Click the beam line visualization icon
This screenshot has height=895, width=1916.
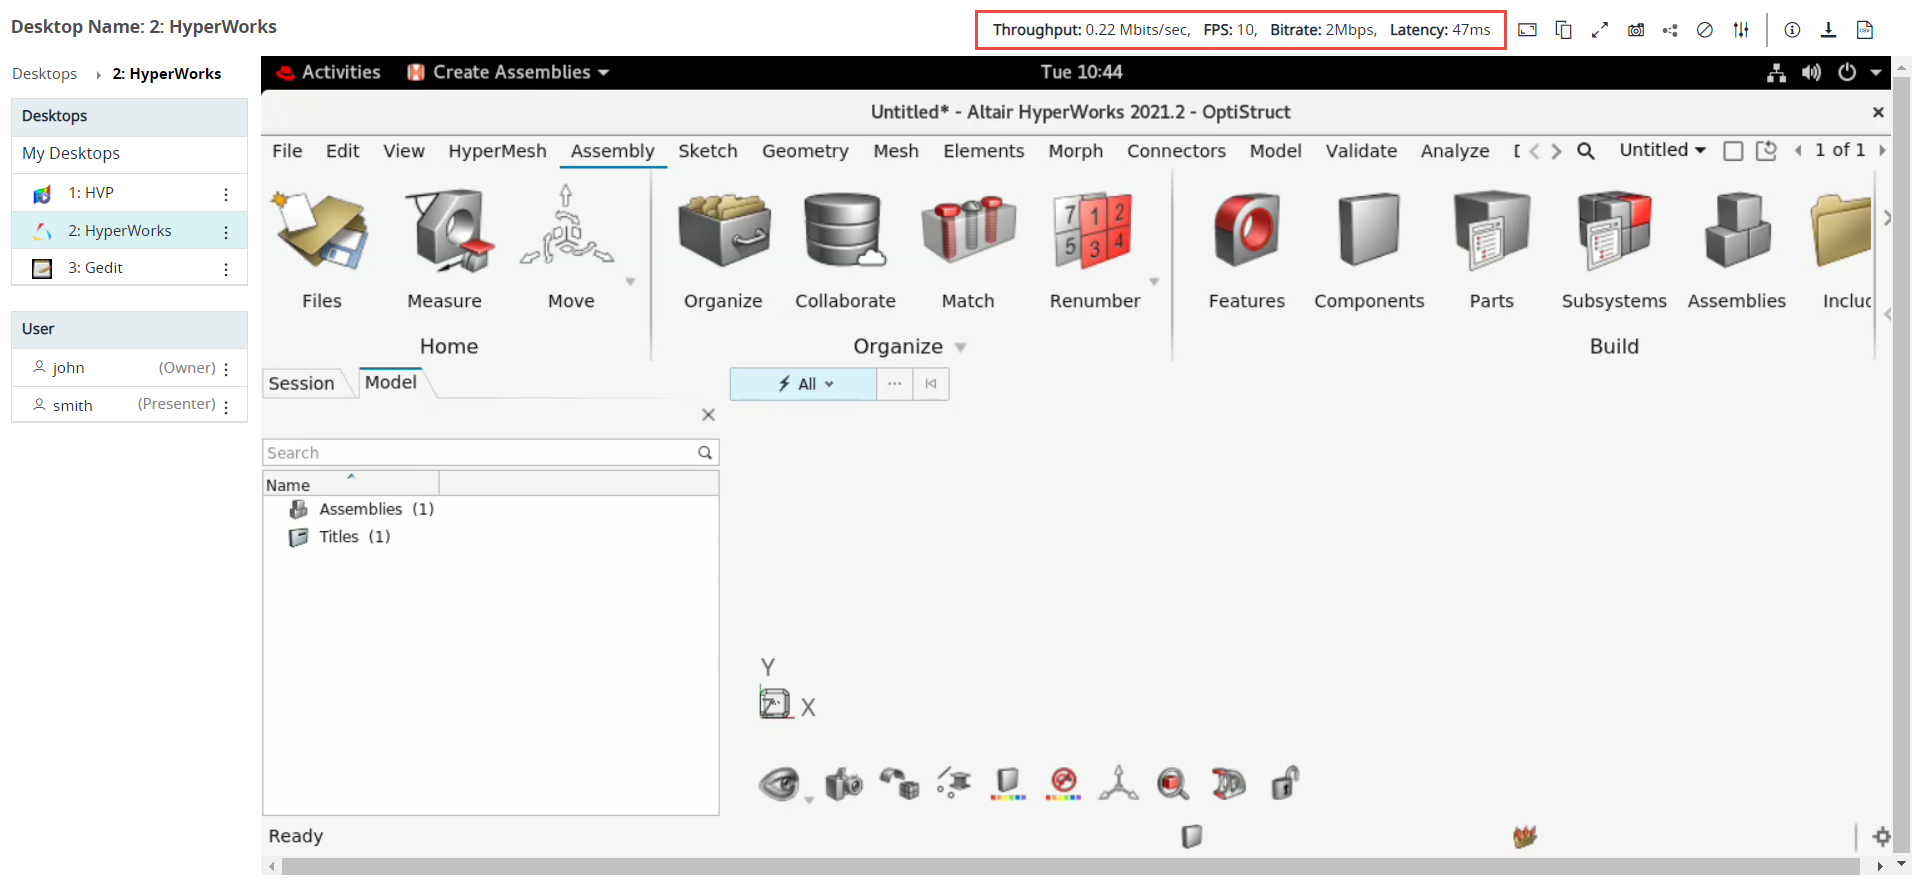coord(954,783)
